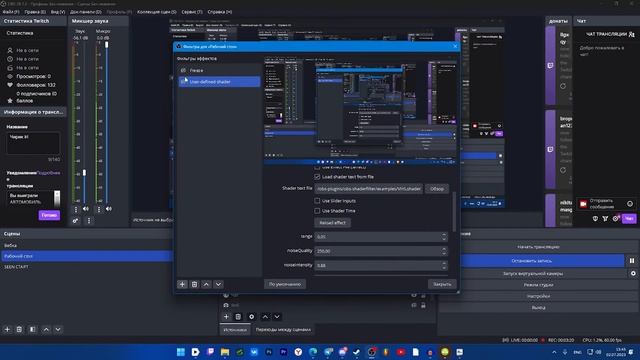This screenshot has height=360, width=640.
Task: Adjust the noiseIntensity spinner arrows
Action: click(444, 265)
